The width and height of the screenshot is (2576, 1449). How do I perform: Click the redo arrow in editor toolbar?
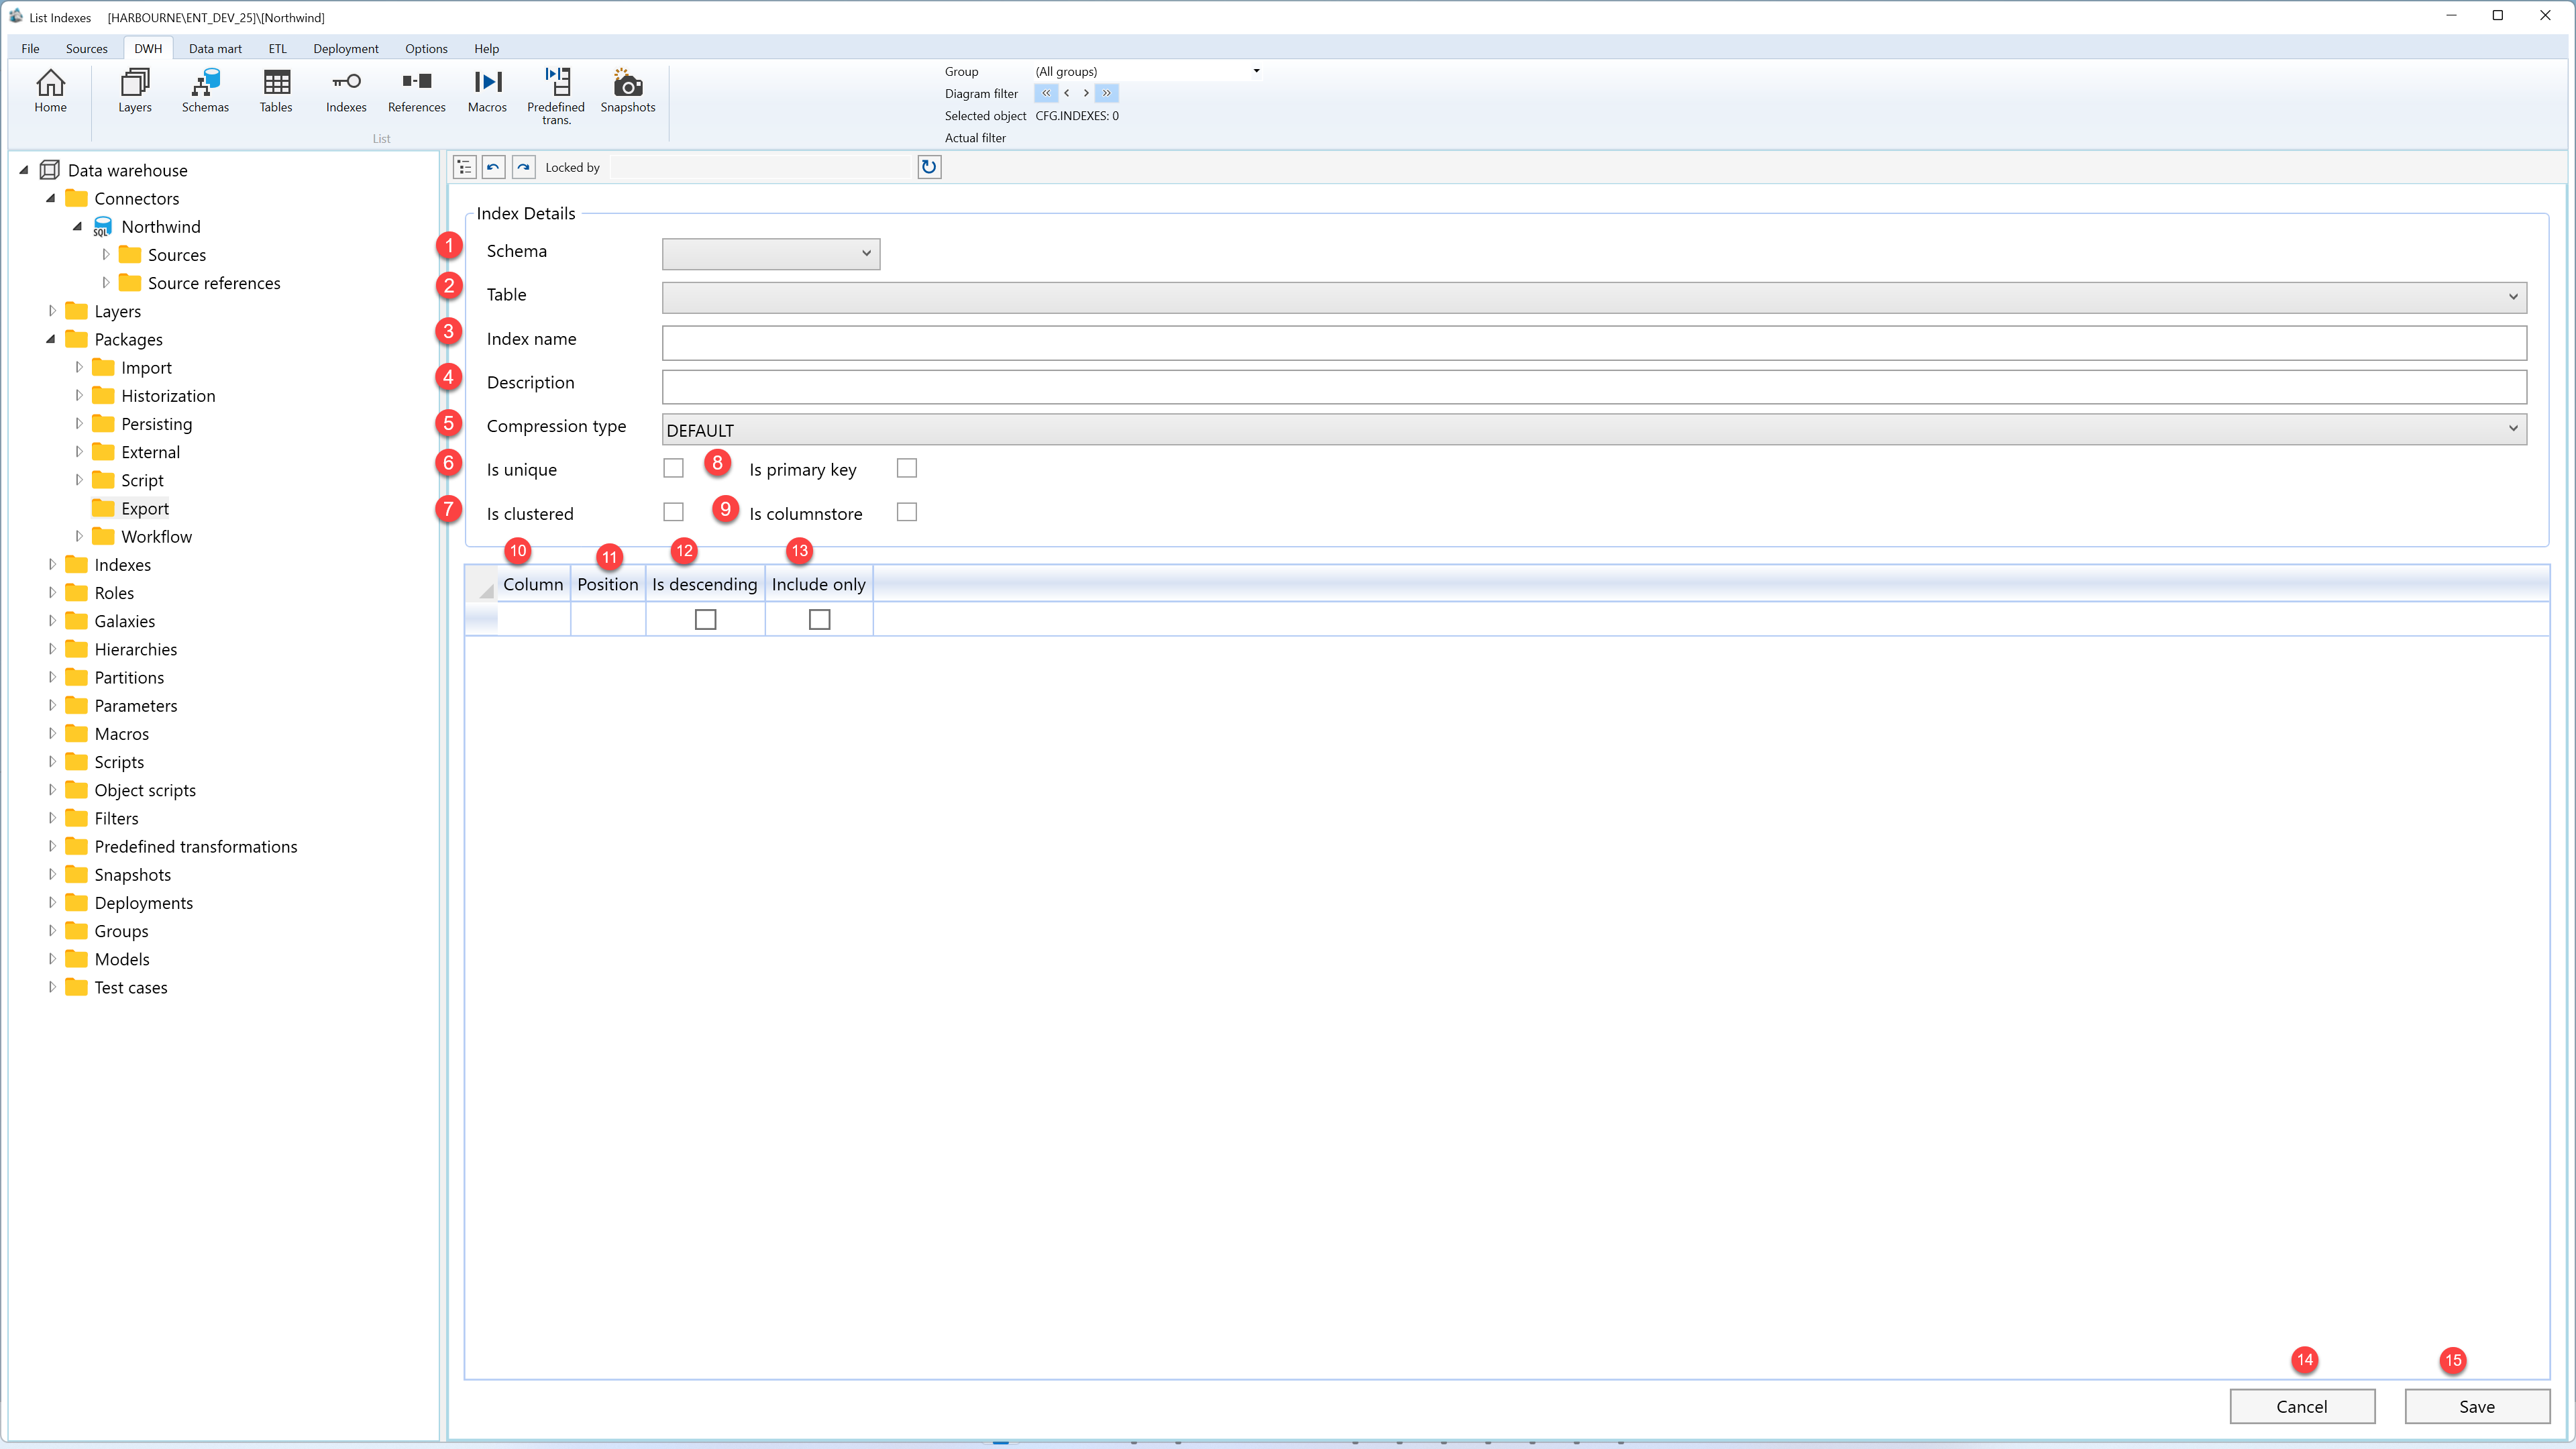523,167
